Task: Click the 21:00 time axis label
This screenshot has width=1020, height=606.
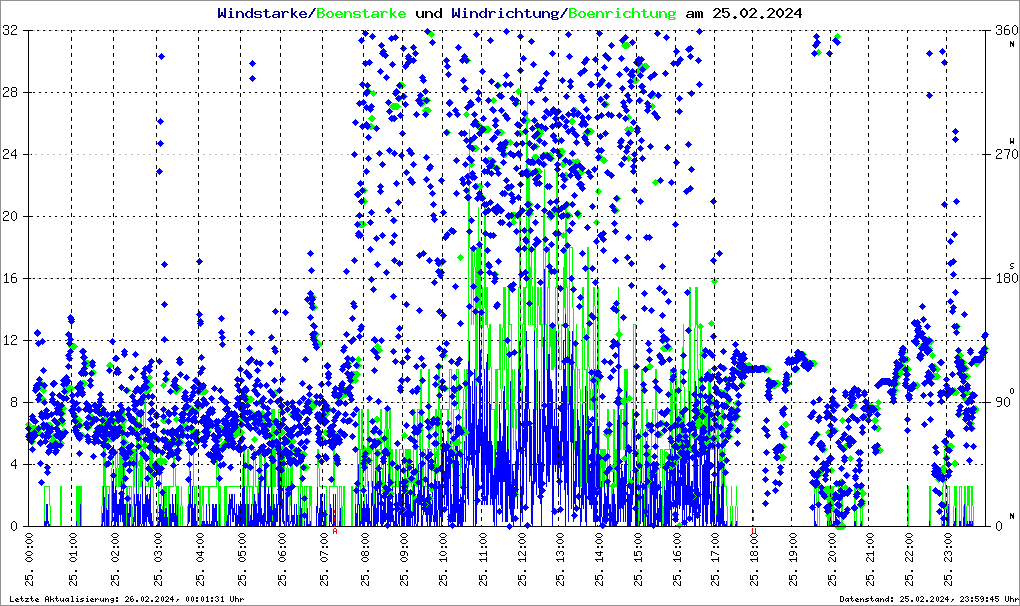Action: point(870,559)
